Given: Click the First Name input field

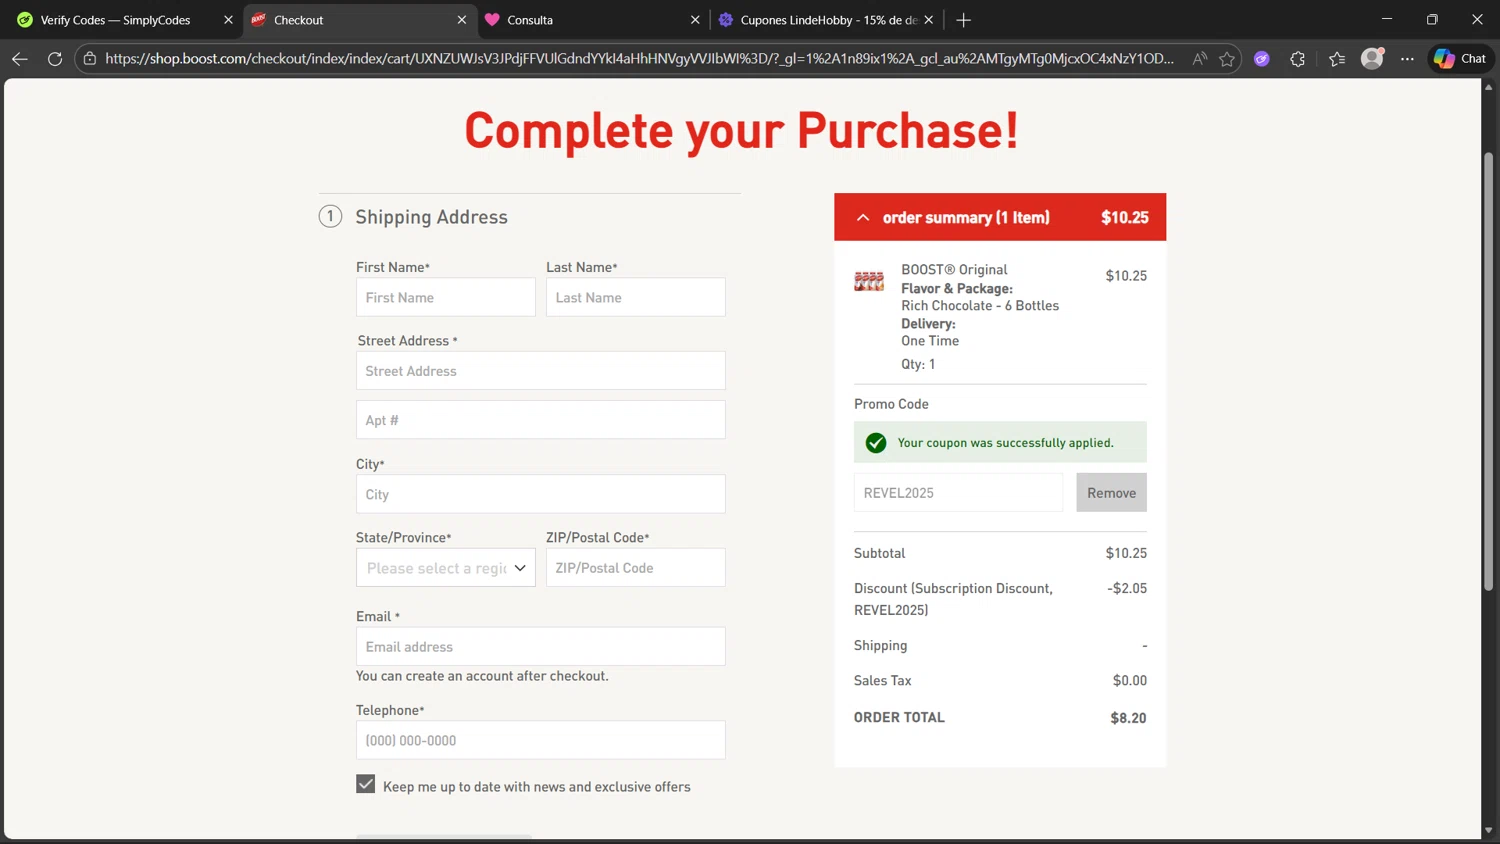Looking at the screenshot, I should coord(445,298).
